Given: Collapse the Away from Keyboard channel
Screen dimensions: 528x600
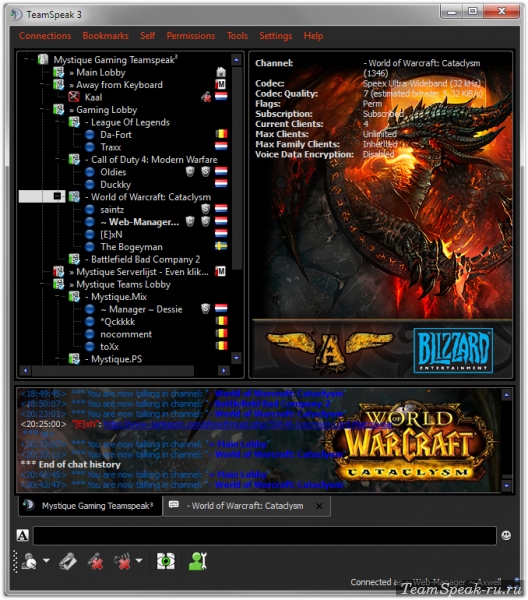Looking at the screenshot, I should point(42,85).
